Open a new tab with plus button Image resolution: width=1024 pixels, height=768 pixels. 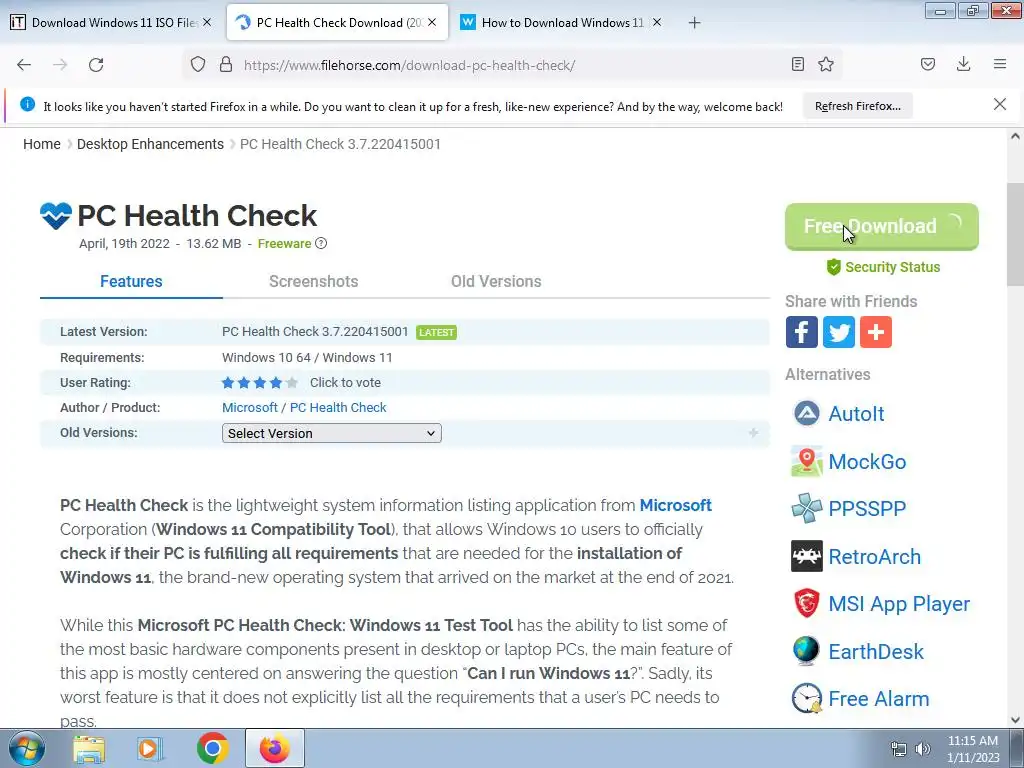pyautogui.click(x=694, y=23)
